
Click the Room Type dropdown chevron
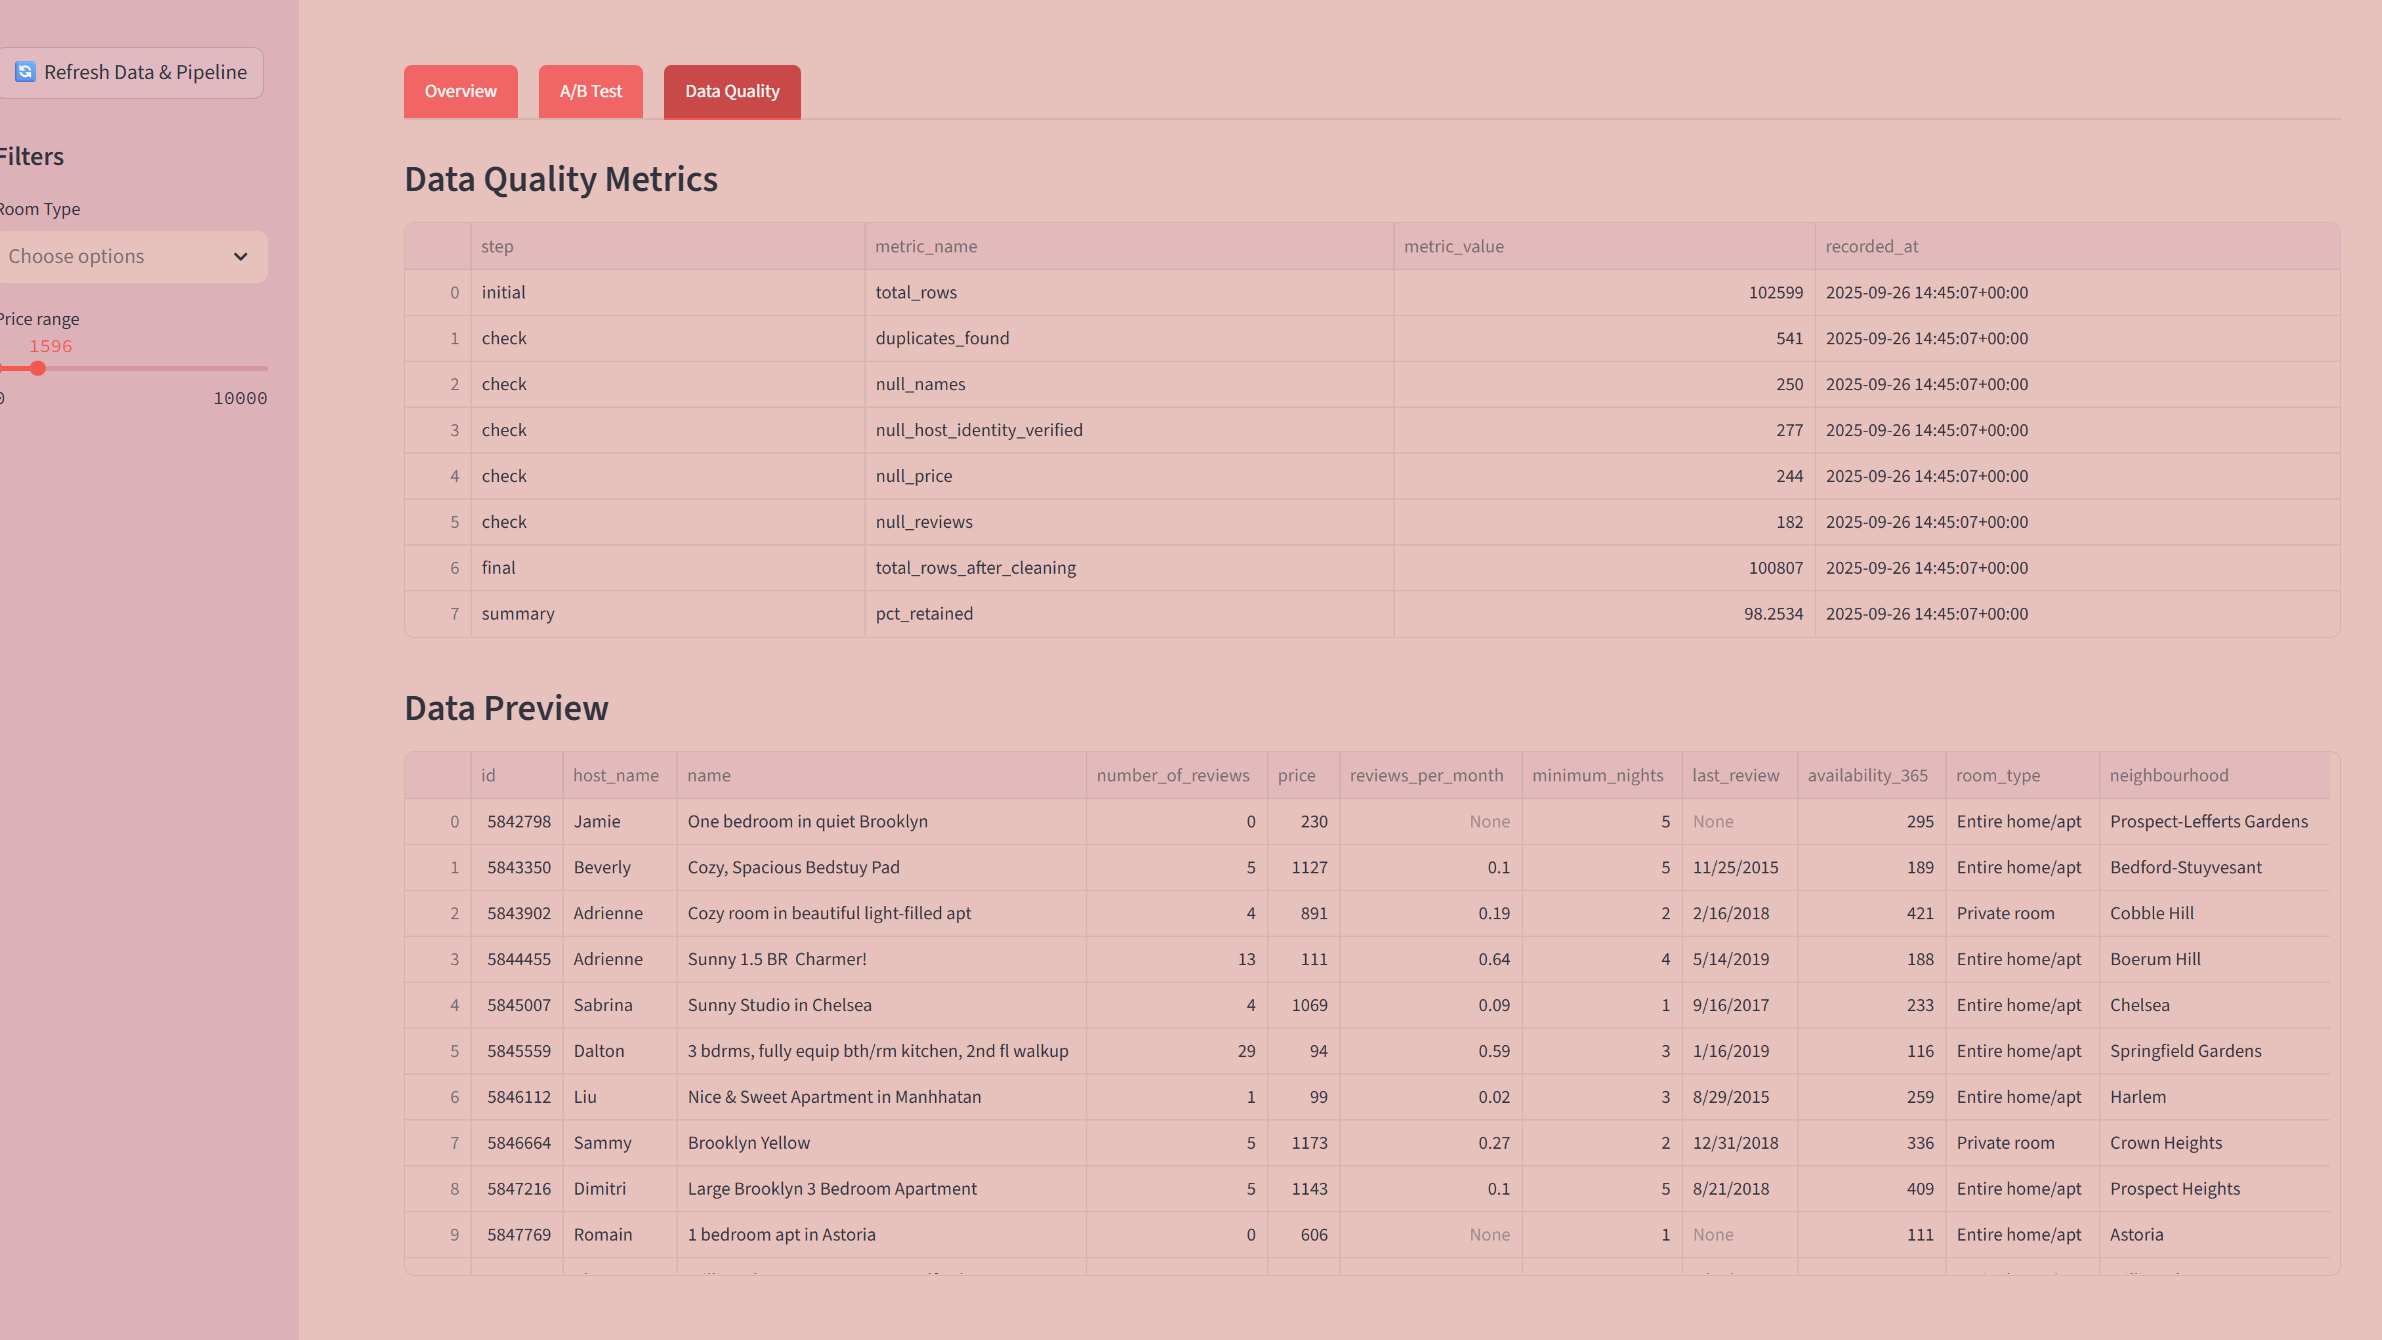tap(240, 257)
